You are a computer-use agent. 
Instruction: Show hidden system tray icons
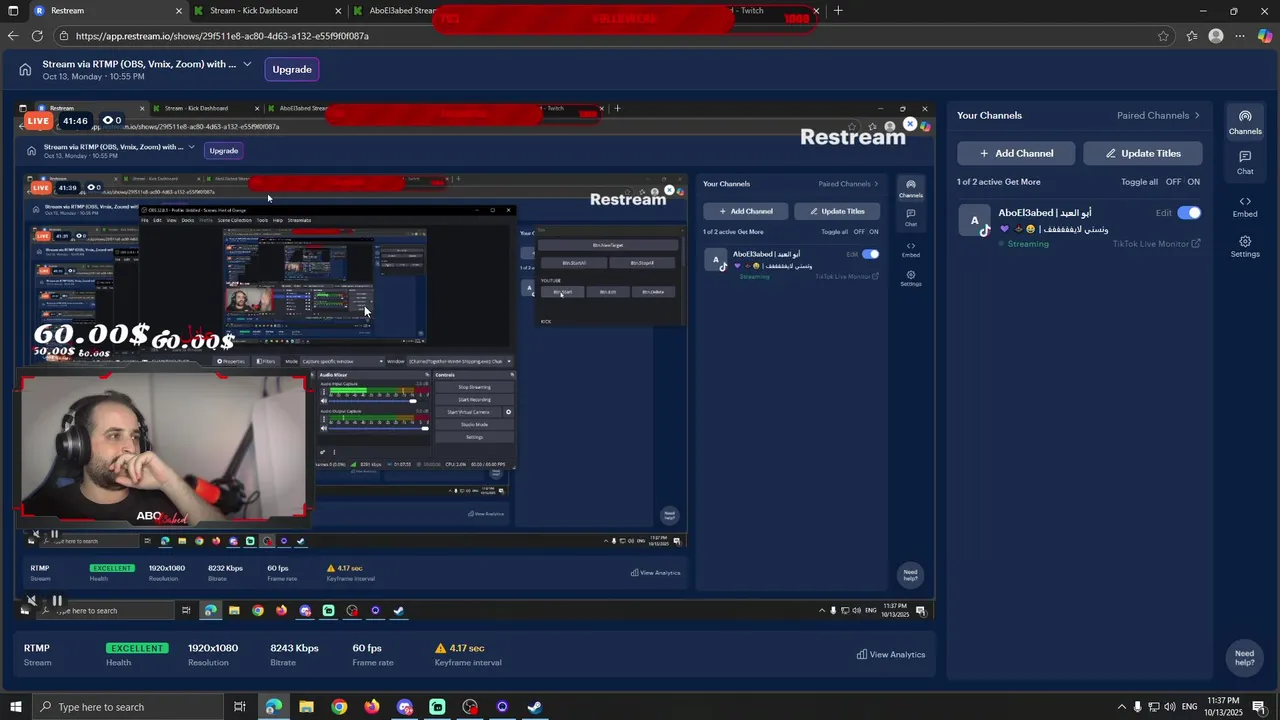1122,707
